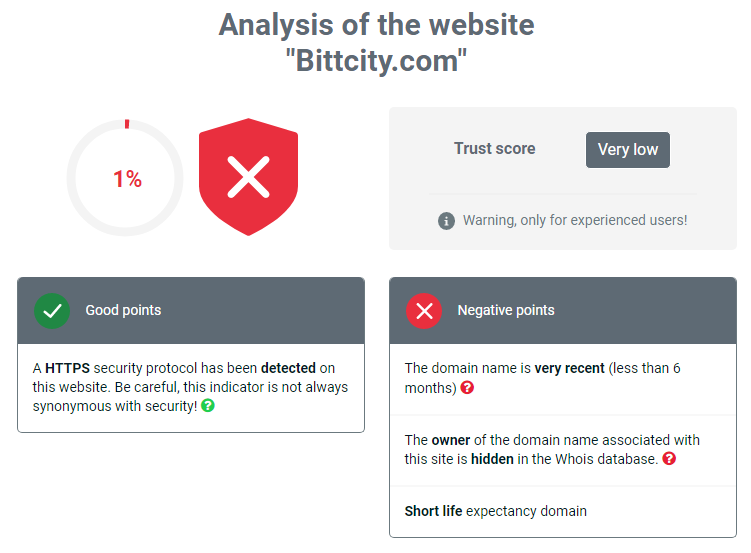Viewport: 751px width, 553px height.
Task: Click the HTTPS security protocol good point
Action: point(191,387)
